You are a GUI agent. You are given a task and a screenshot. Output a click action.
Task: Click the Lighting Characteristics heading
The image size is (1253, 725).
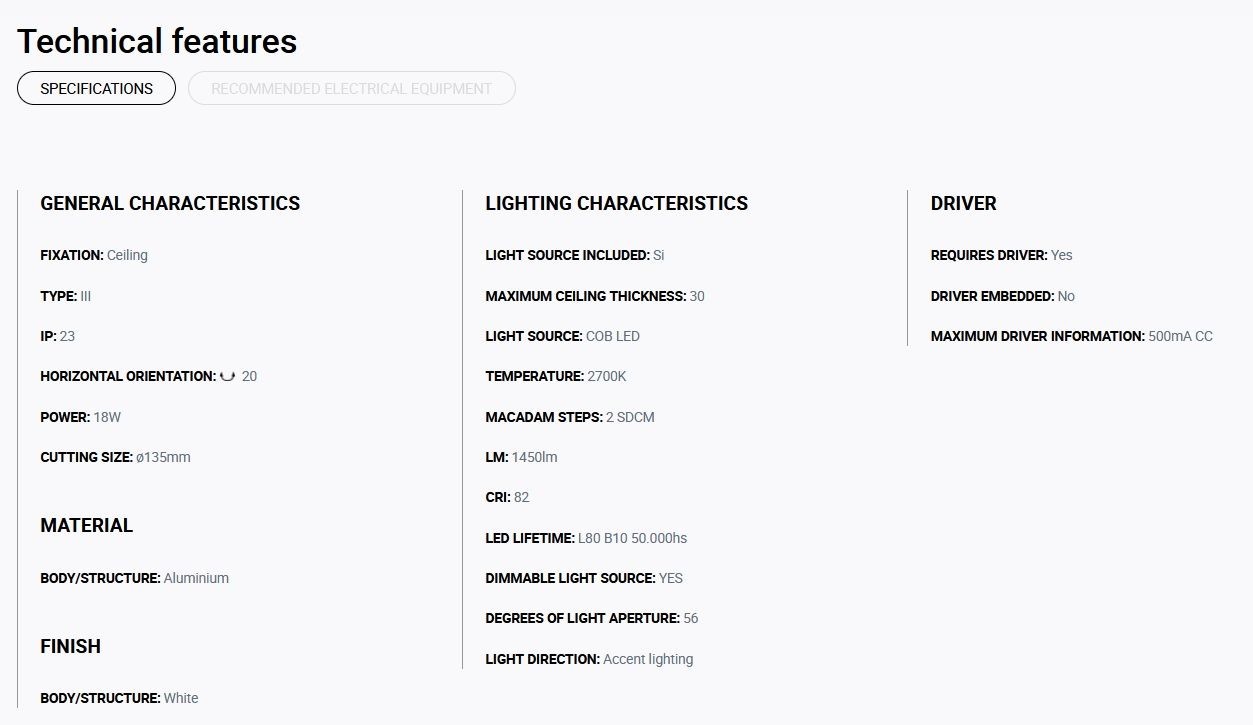point(616,203)
